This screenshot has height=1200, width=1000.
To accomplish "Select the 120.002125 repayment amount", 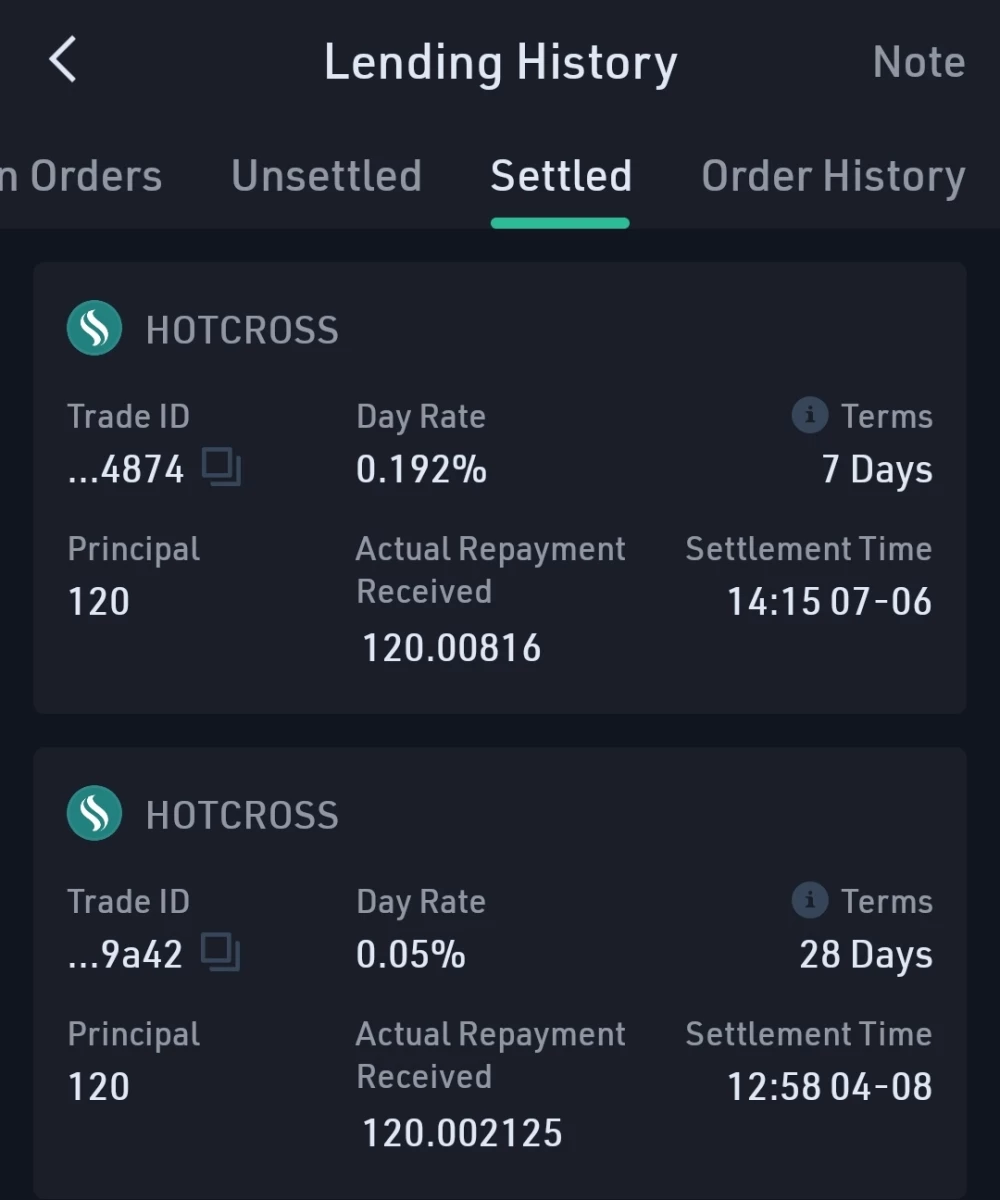I will pos(462,1133).
